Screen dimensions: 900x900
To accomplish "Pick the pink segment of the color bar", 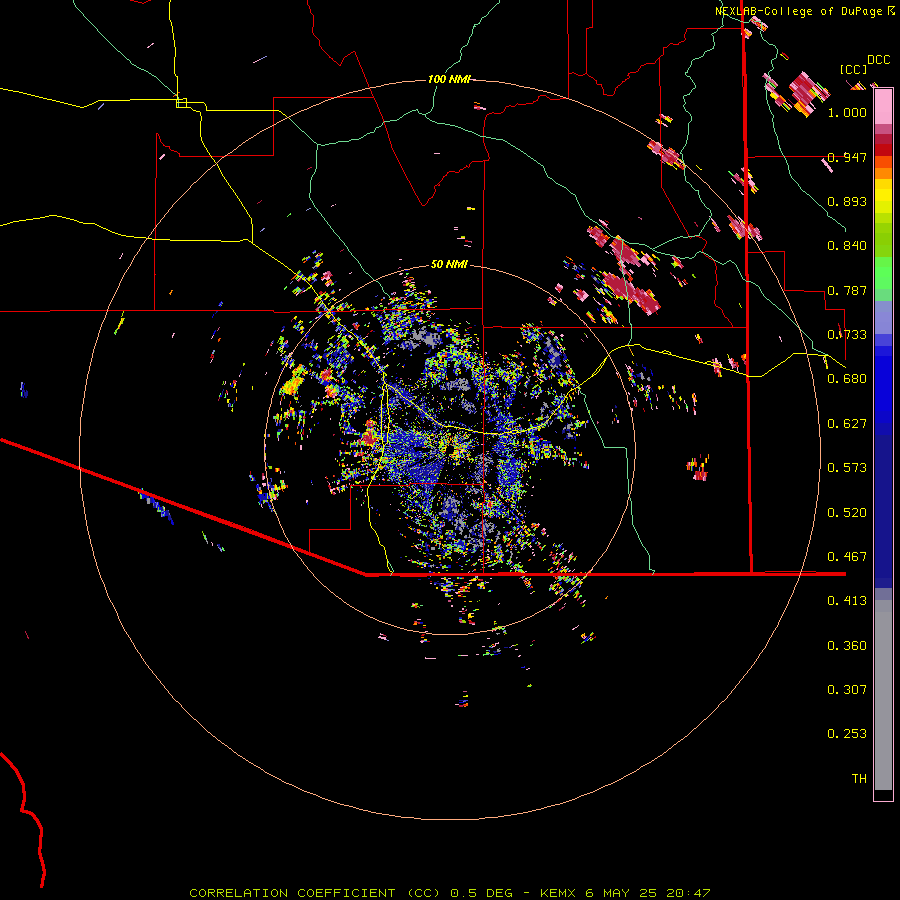I will [x=883, y=107].
